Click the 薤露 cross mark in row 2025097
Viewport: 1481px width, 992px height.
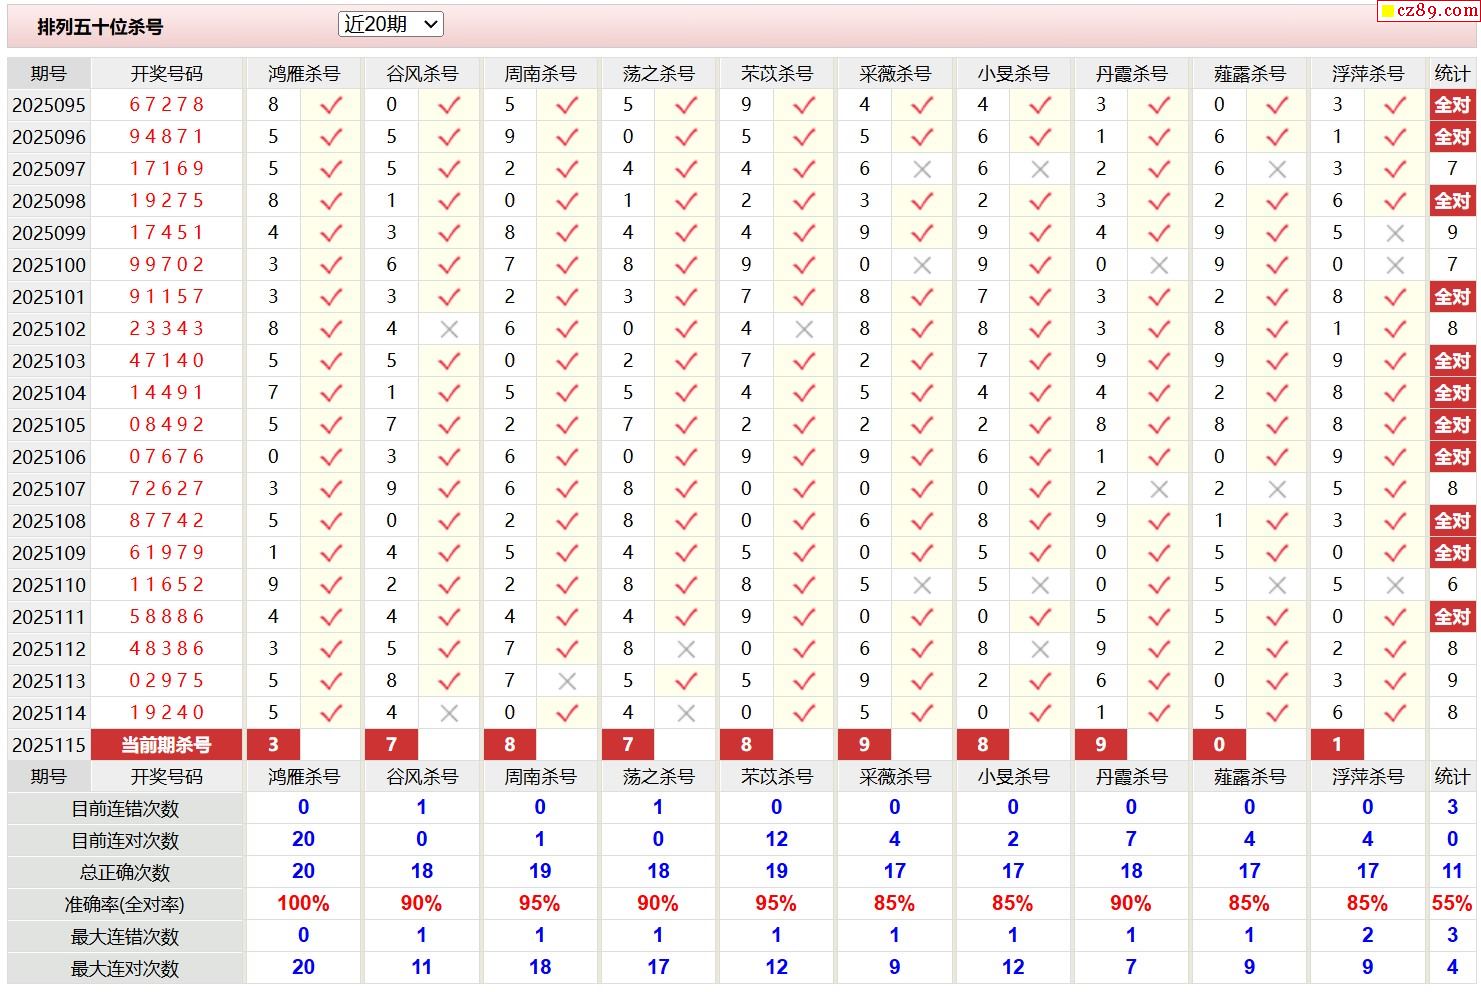pyautogui.click(x=1277, y=169)
